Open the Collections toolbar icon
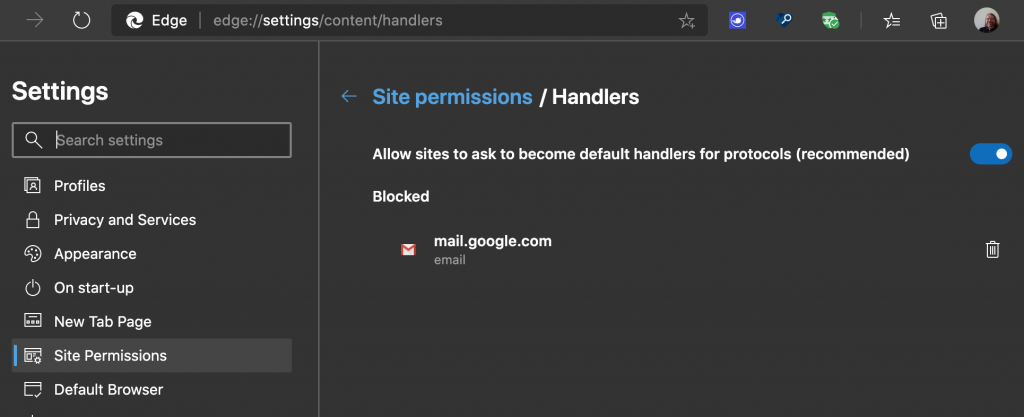Screen dimensions: 1024x417 [x=939, y=20]
